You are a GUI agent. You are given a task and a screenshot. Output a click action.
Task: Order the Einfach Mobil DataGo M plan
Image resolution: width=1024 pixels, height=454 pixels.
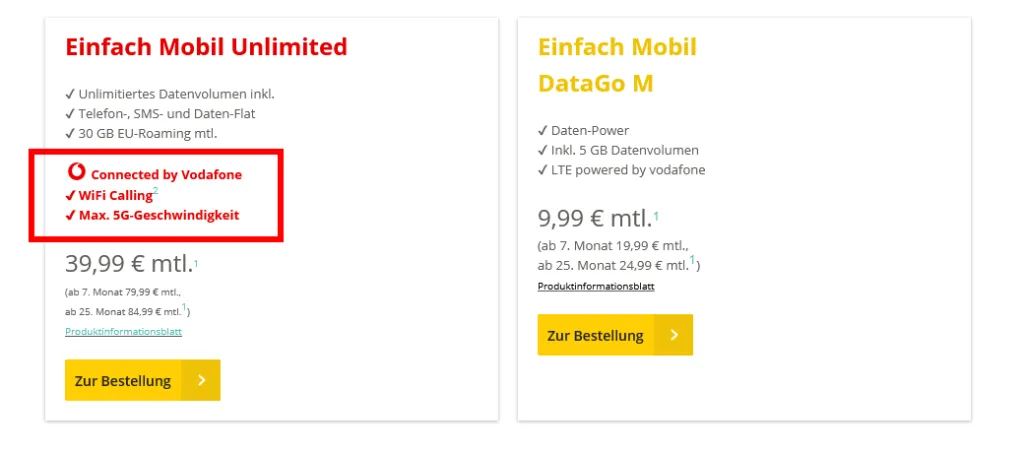[x=615, y=335]
